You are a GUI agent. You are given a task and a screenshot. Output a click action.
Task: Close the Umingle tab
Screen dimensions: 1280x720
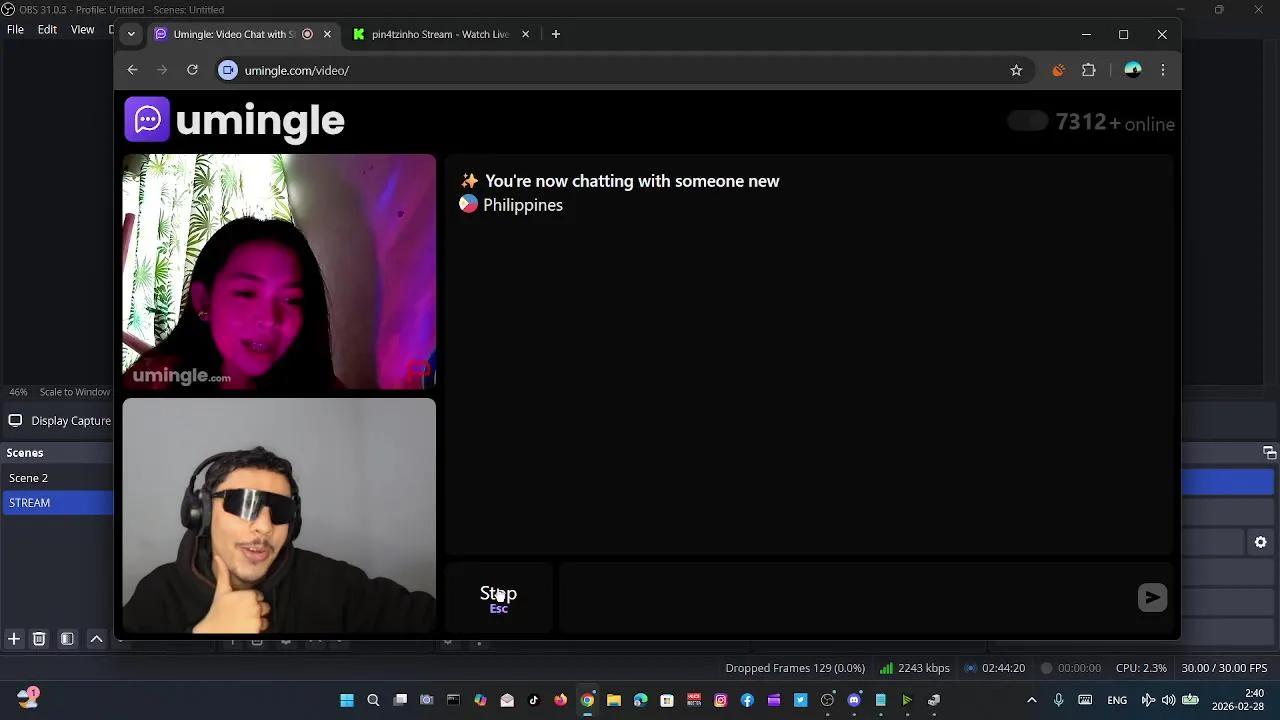[x=327, y=34]
